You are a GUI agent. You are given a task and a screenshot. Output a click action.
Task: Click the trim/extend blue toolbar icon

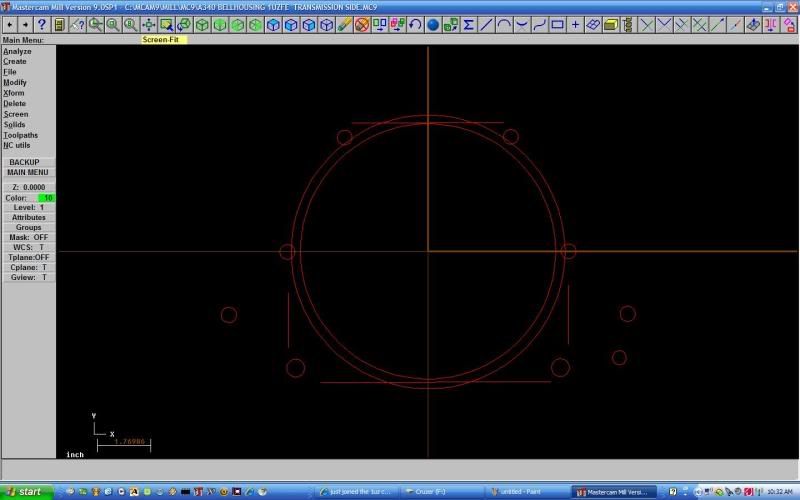click(646, 24)
